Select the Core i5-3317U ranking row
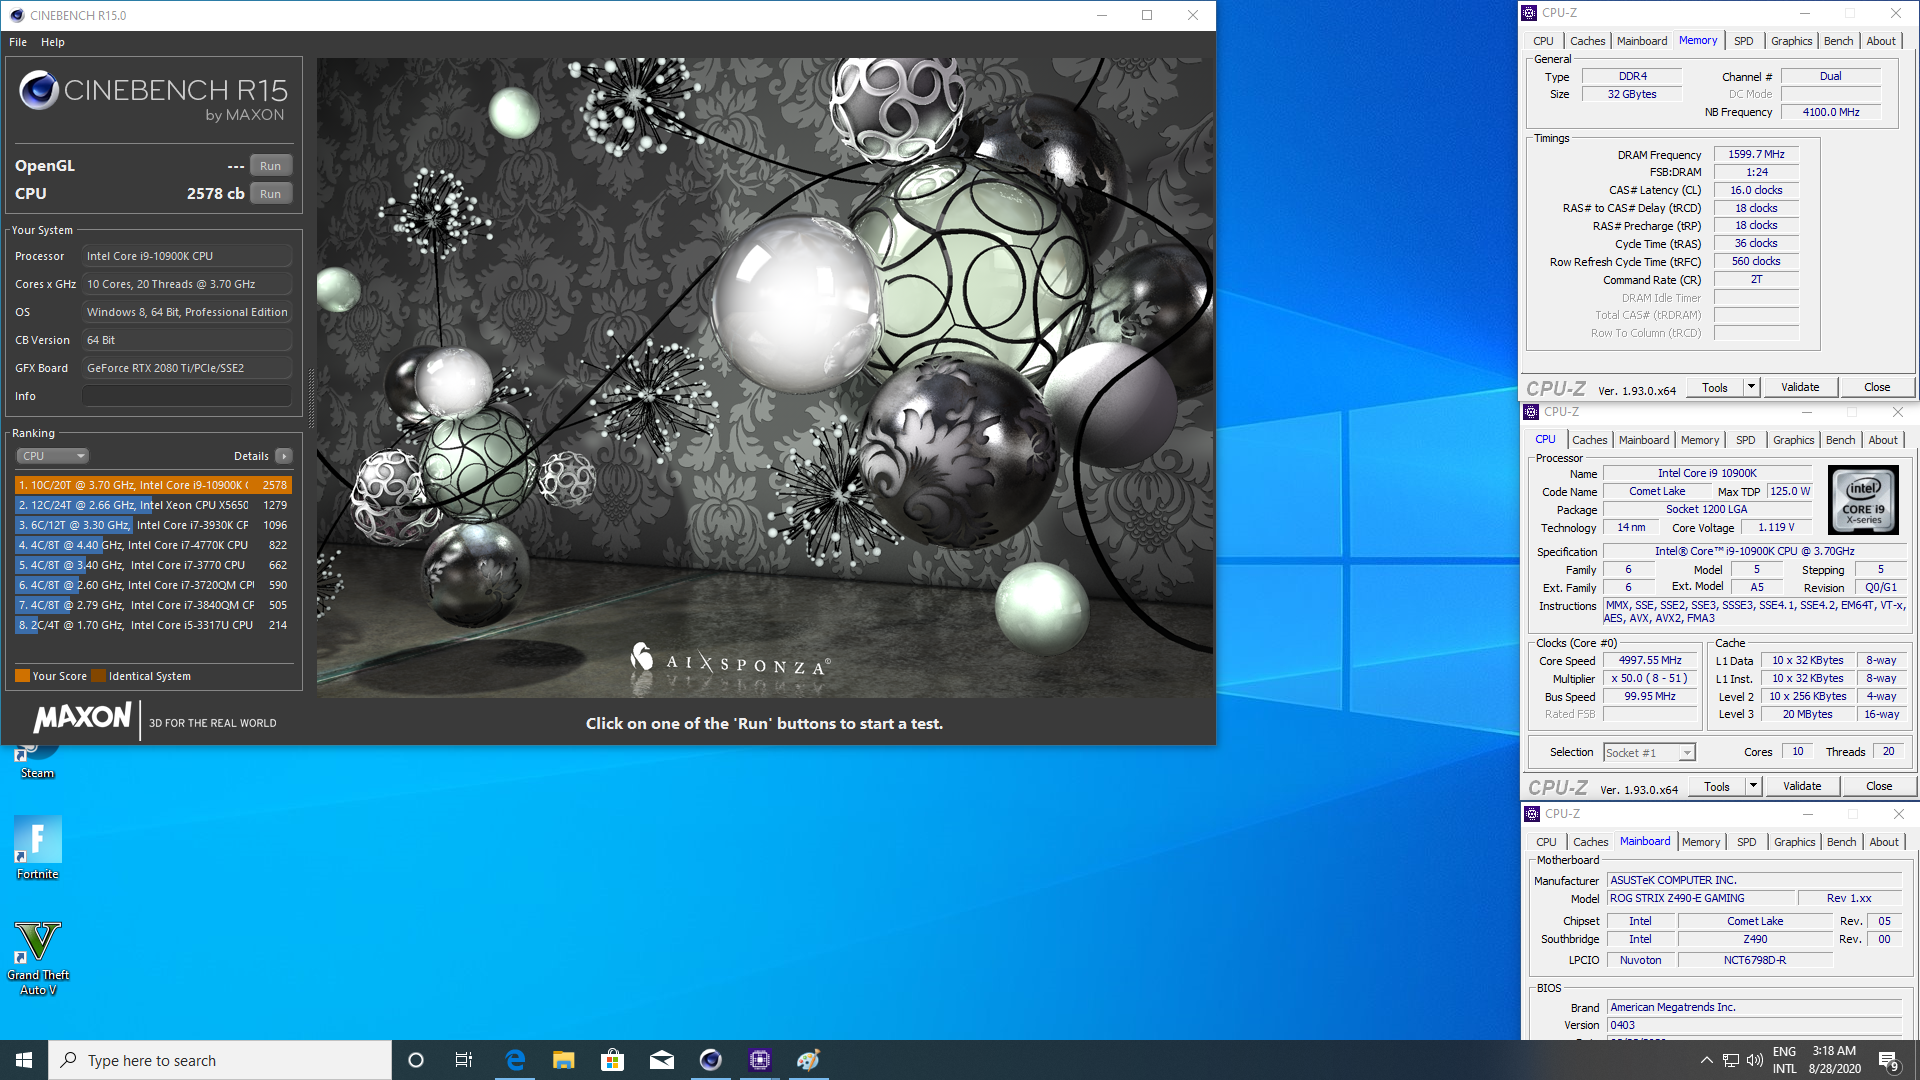The height and width of the screenshot is (1080, 1920). pyautogui.click(x=153, y=625)
